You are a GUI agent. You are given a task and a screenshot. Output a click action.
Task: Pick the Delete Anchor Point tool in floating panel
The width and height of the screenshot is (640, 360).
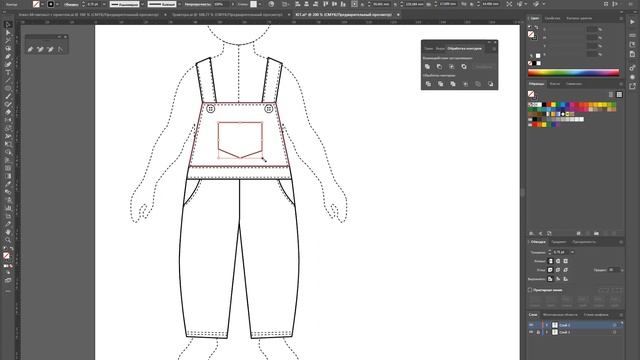tap(50, 49)
